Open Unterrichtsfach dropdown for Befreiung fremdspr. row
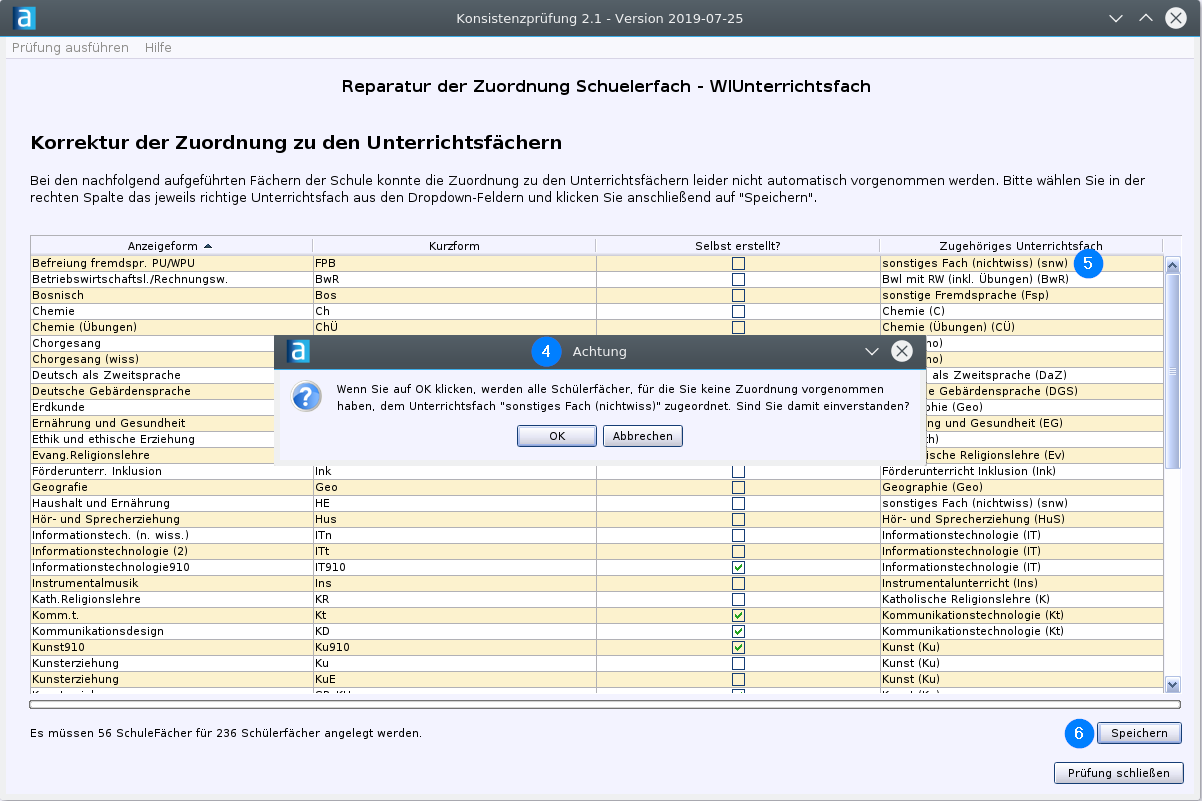This screenshot has width=1202, height=801. pos(1021,263)
